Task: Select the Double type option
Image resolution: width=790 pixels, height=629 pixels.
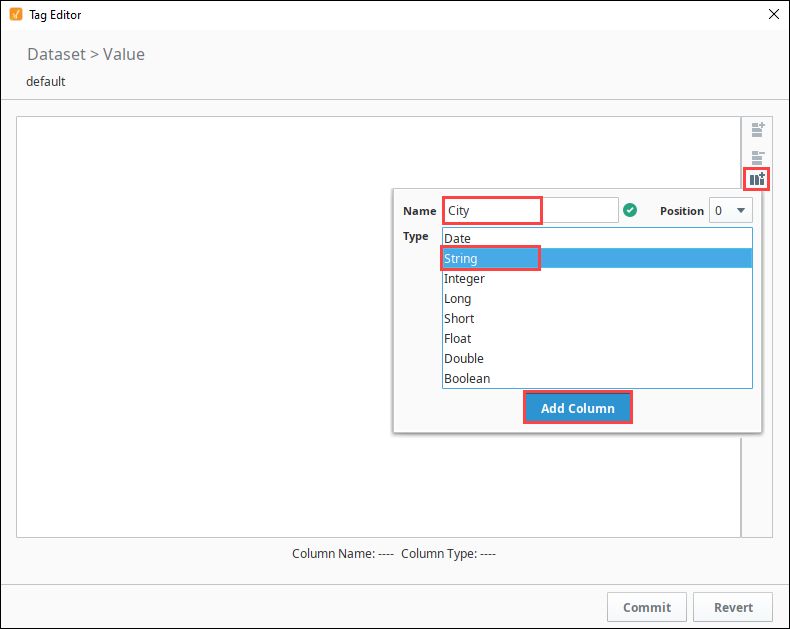Action: (597, 358)
